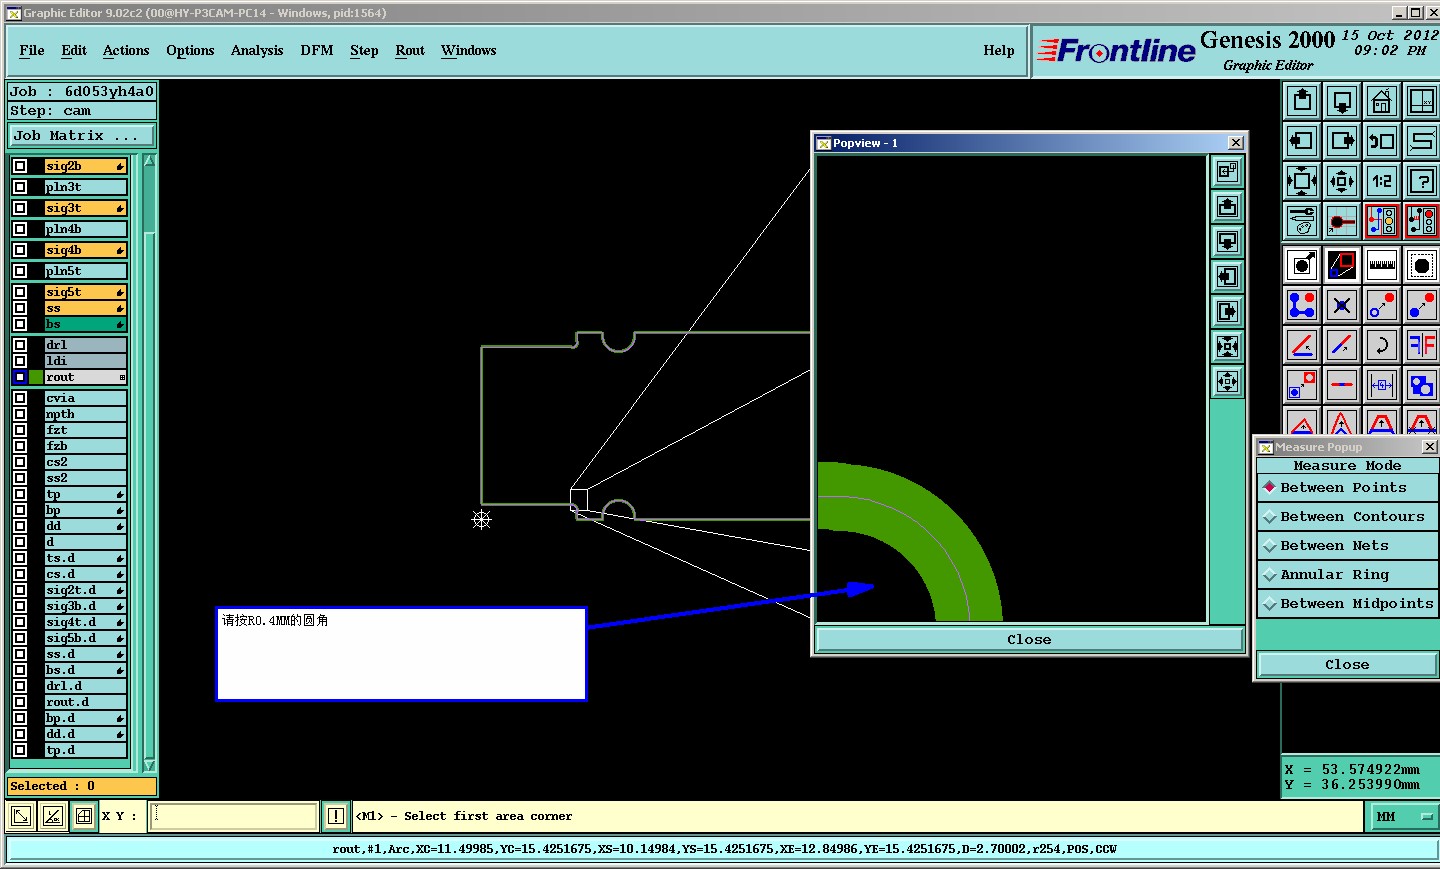Open the Options menu
Image resolution: width=1440 pixels, height=869 pixels.
190,50
